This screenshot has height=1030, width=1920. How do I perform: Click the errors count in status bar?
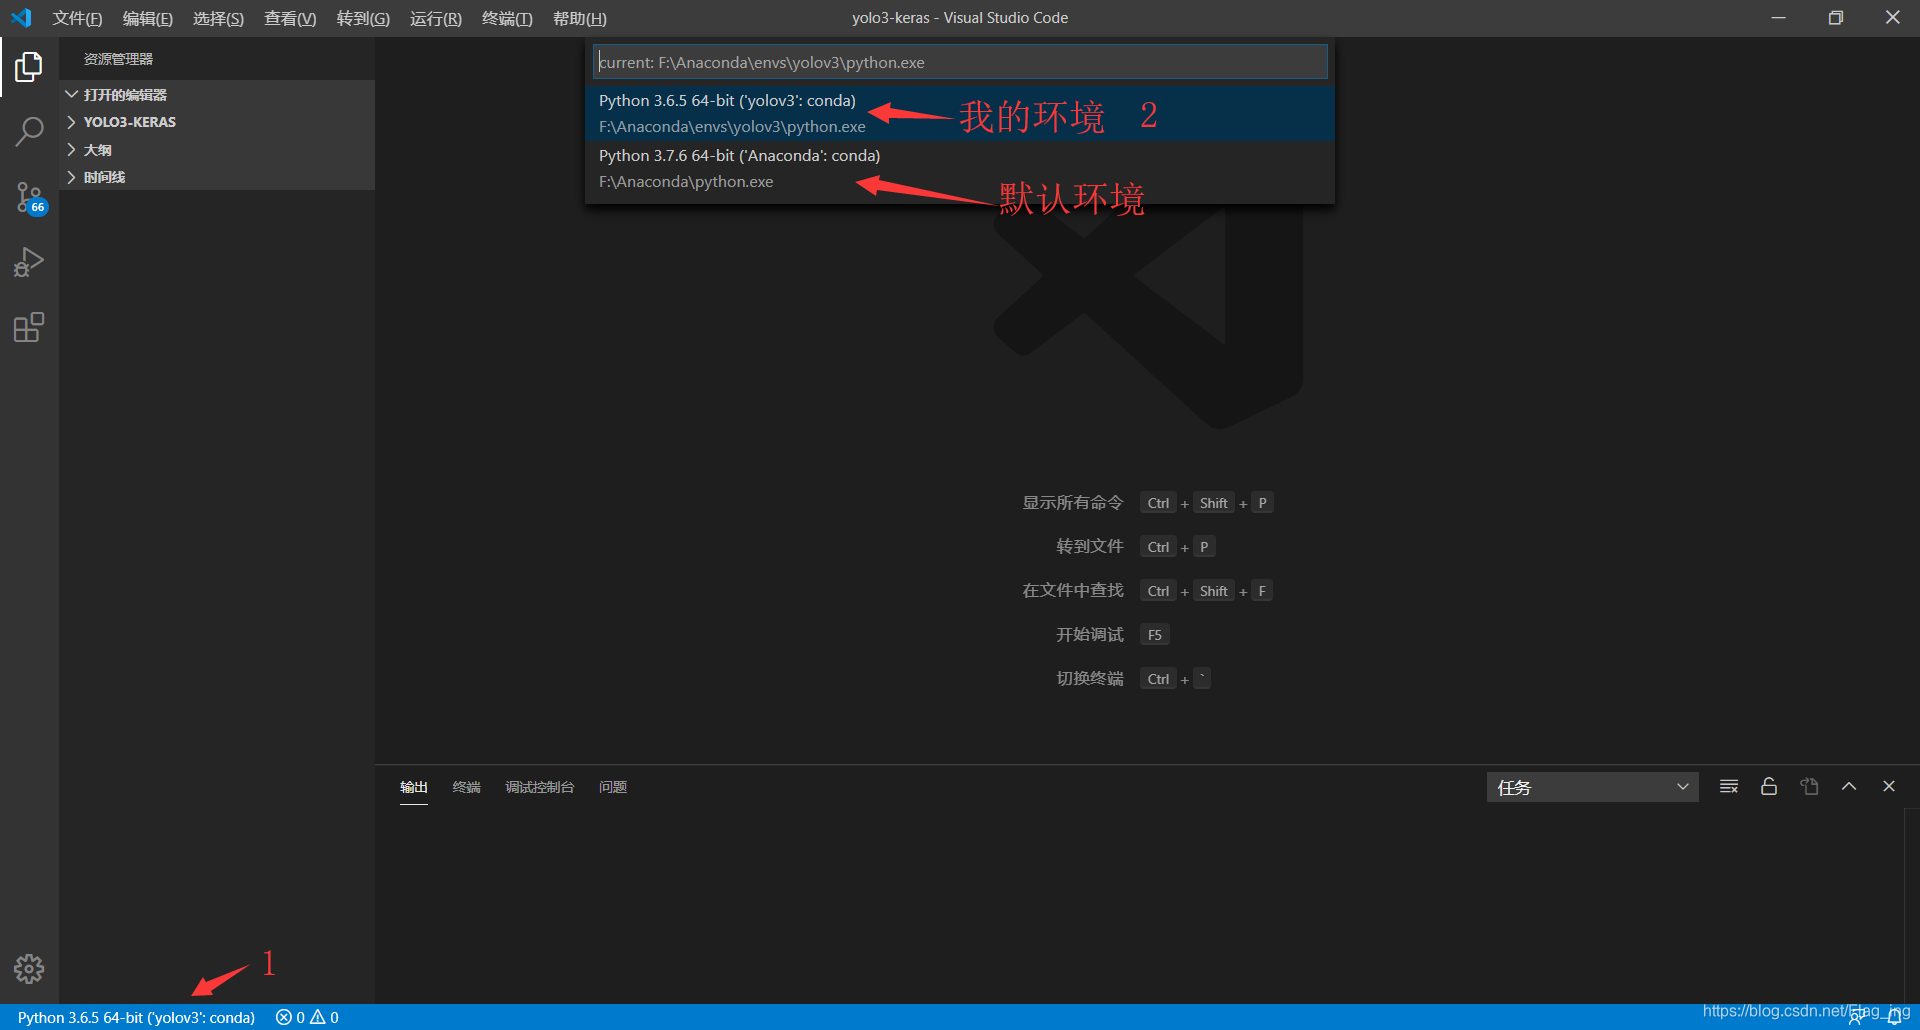291,1017
